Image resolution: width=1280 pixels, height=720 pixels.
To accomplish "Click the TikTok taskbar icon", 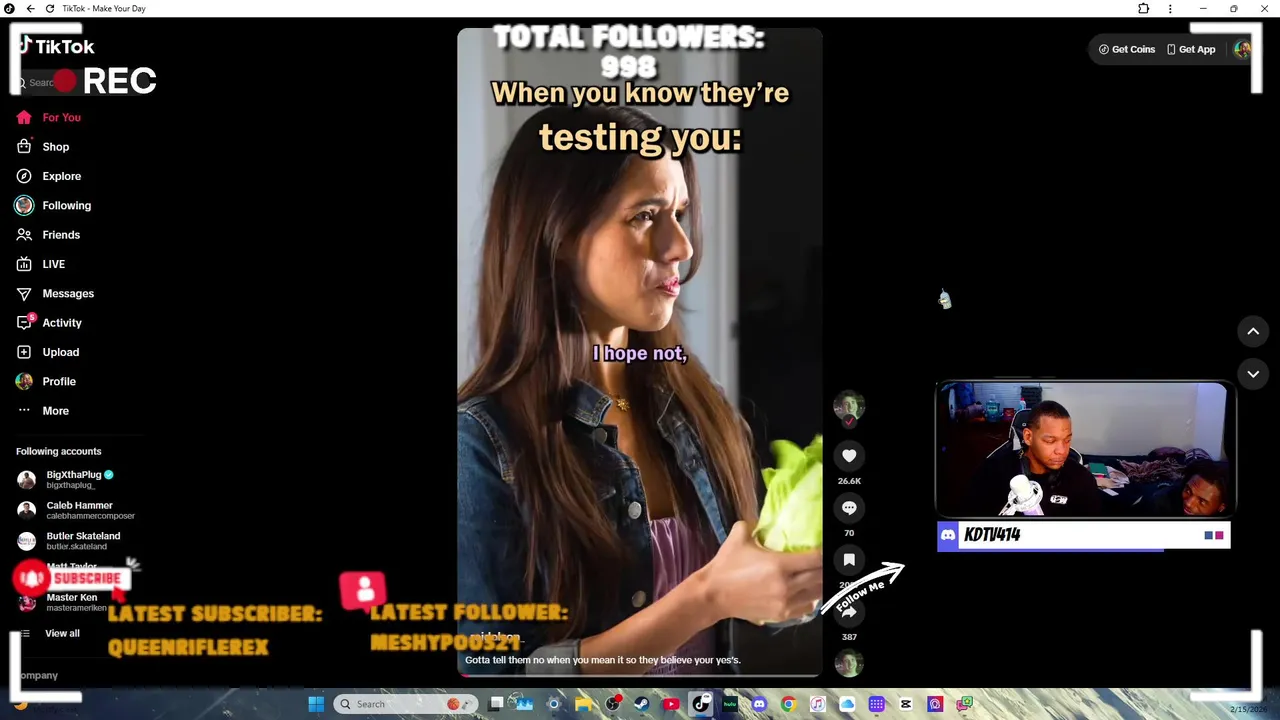I will (701, 704).
